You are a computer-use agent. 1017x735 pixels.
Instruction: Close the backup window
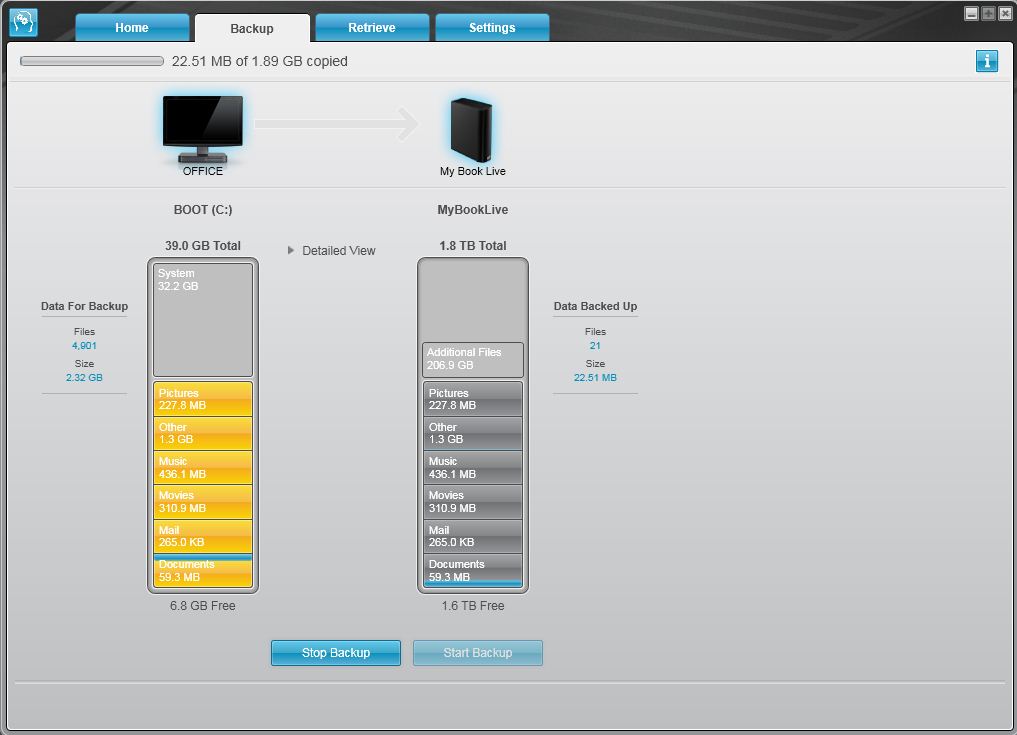pos(1004,14)
